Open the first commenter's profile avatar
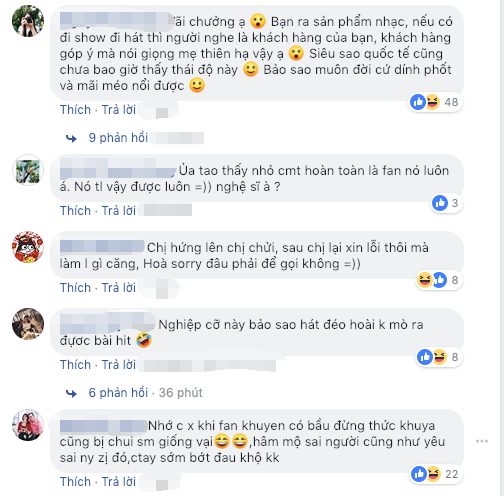This screenshot has height=496, width=504. point(28,21)
